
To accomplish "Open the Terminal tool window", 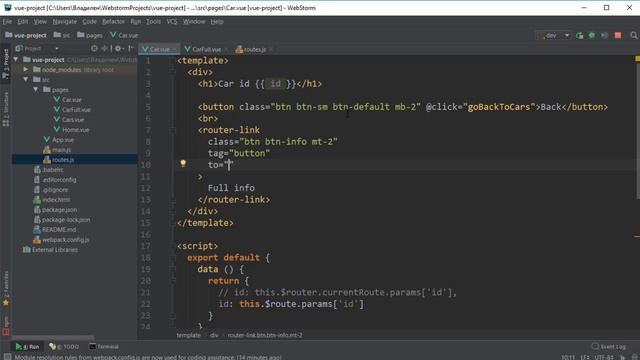I will point(104,347).
